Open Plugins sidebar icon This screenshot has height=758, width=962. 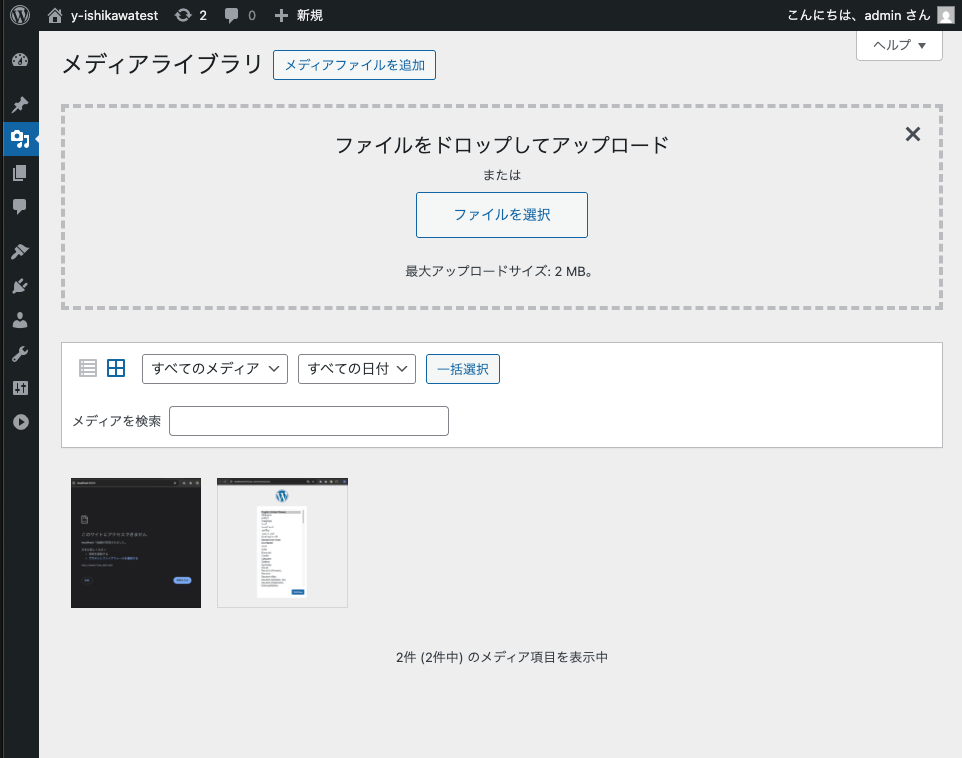20,285
